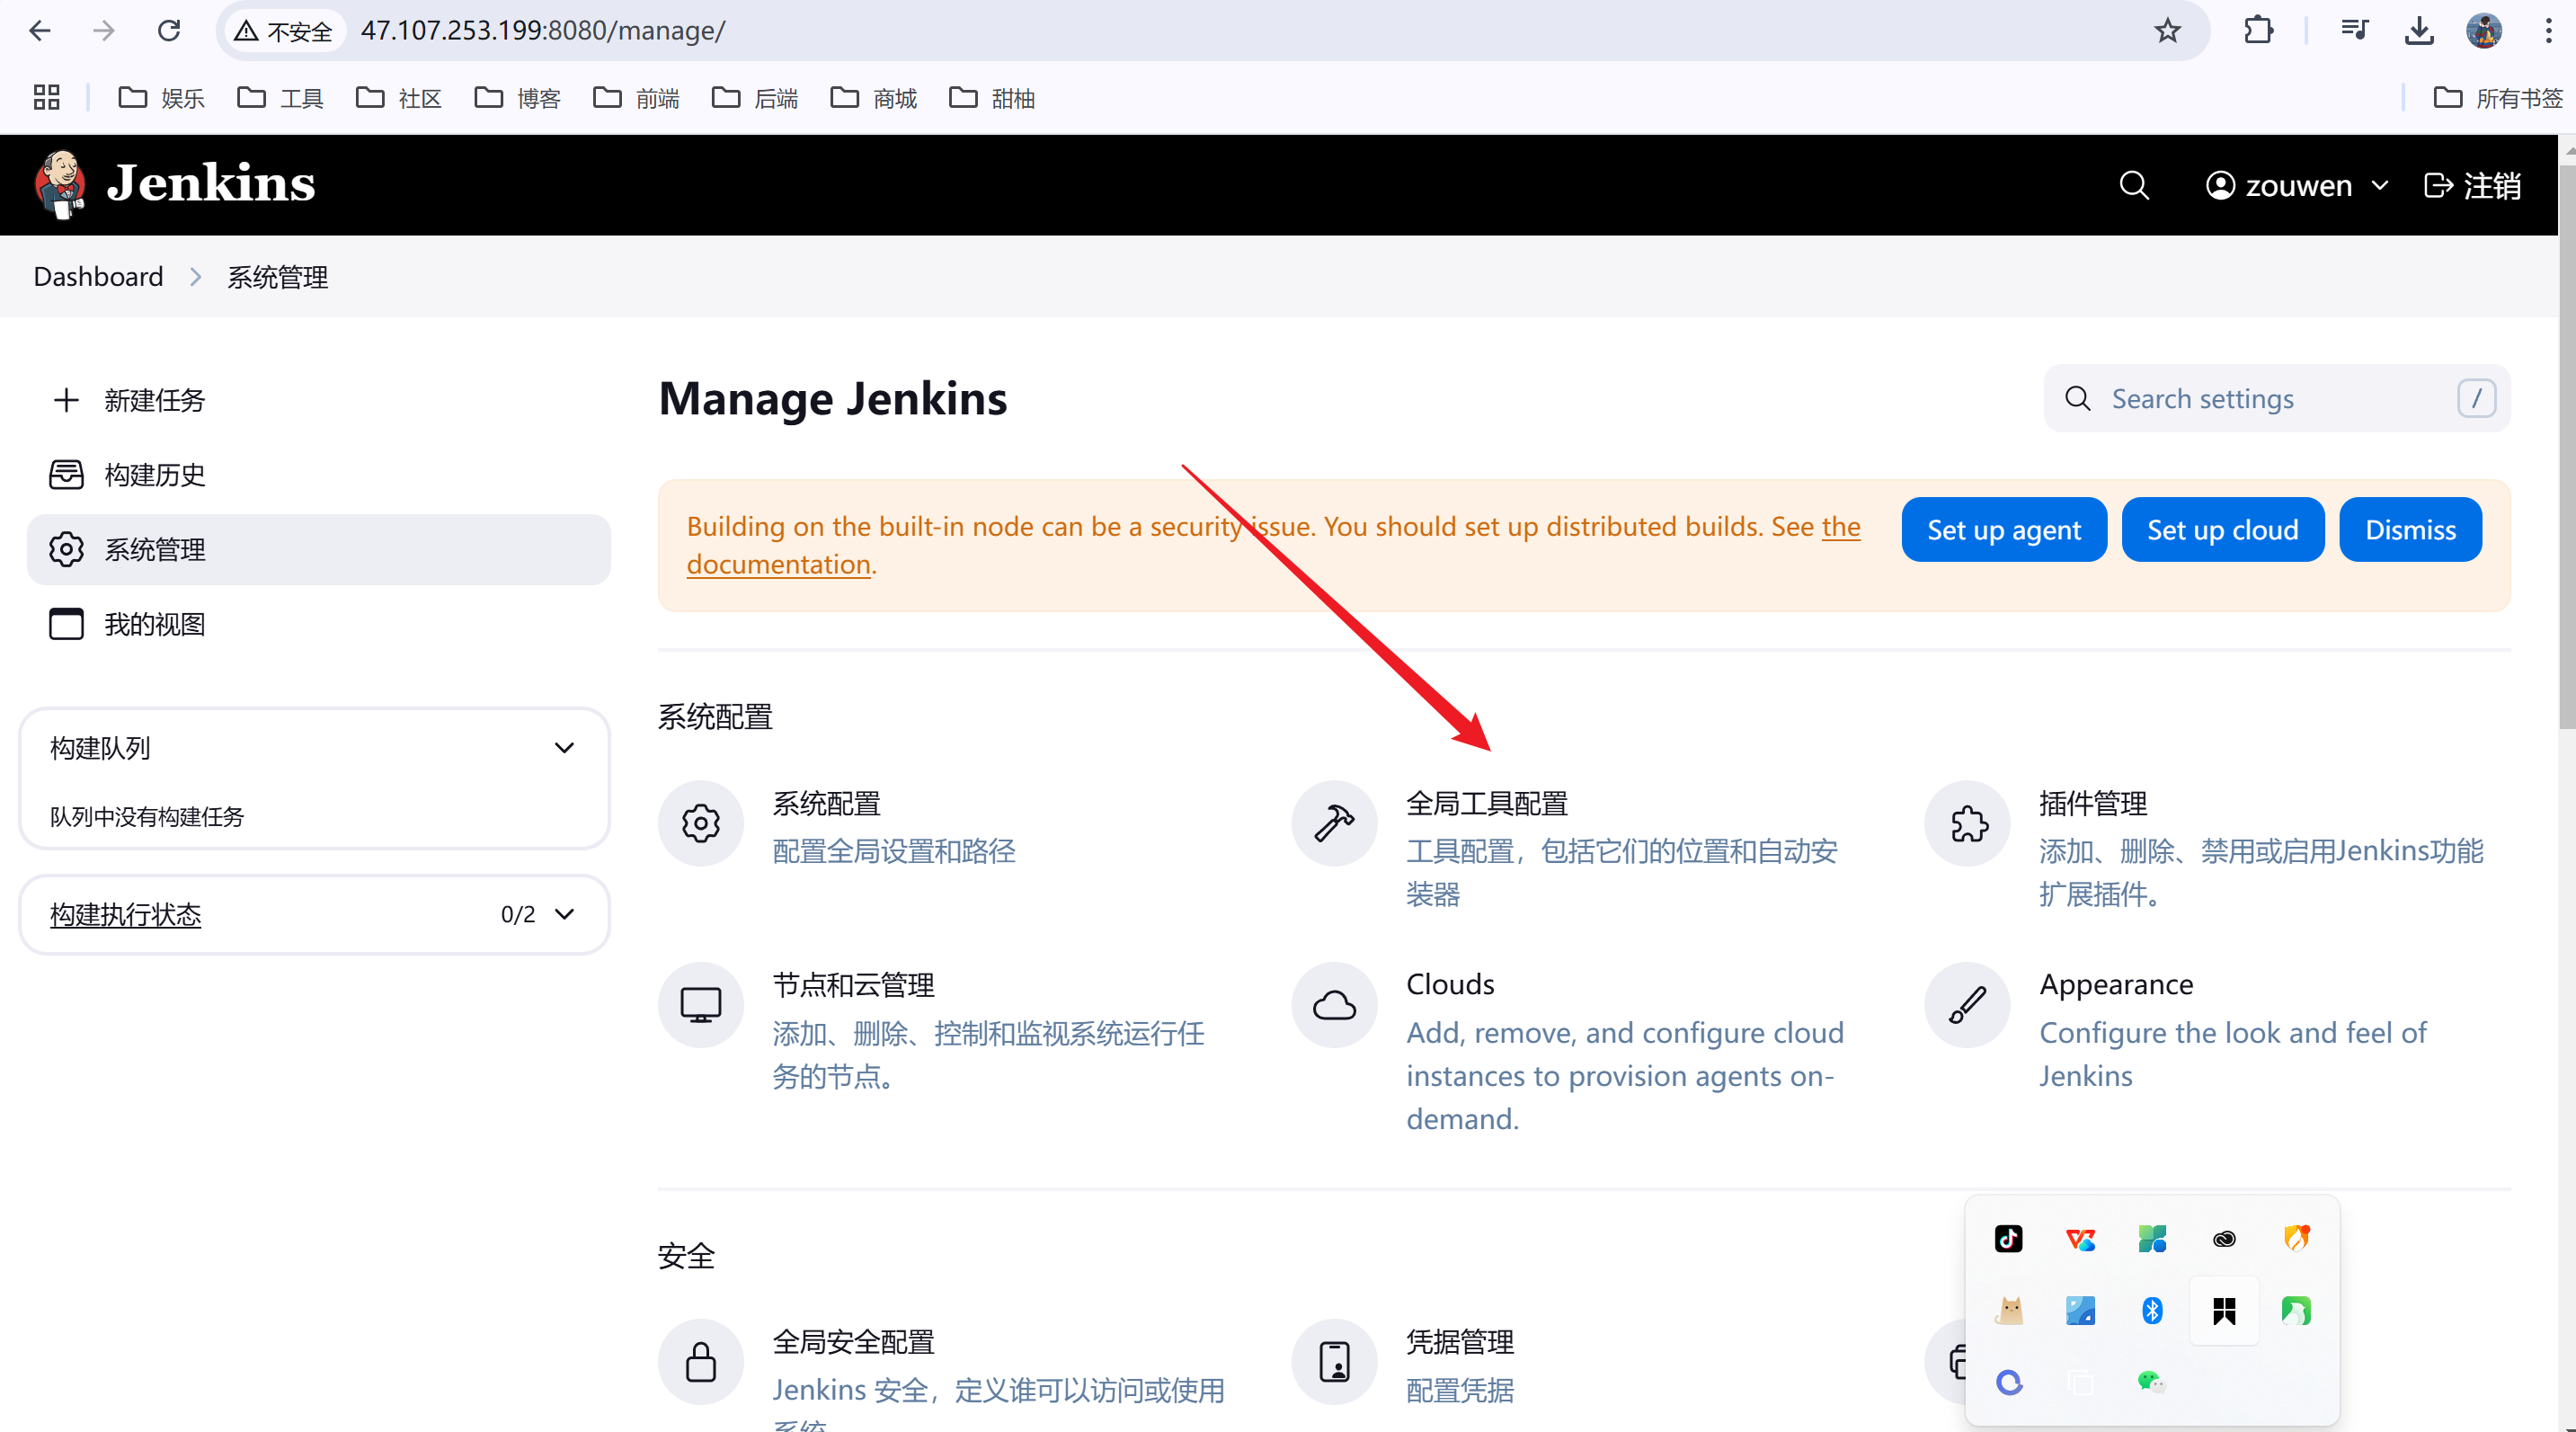Screen dimensions: 2576x1432
Task: Open Huorong security shield tray icon
Action: 2296,1238
